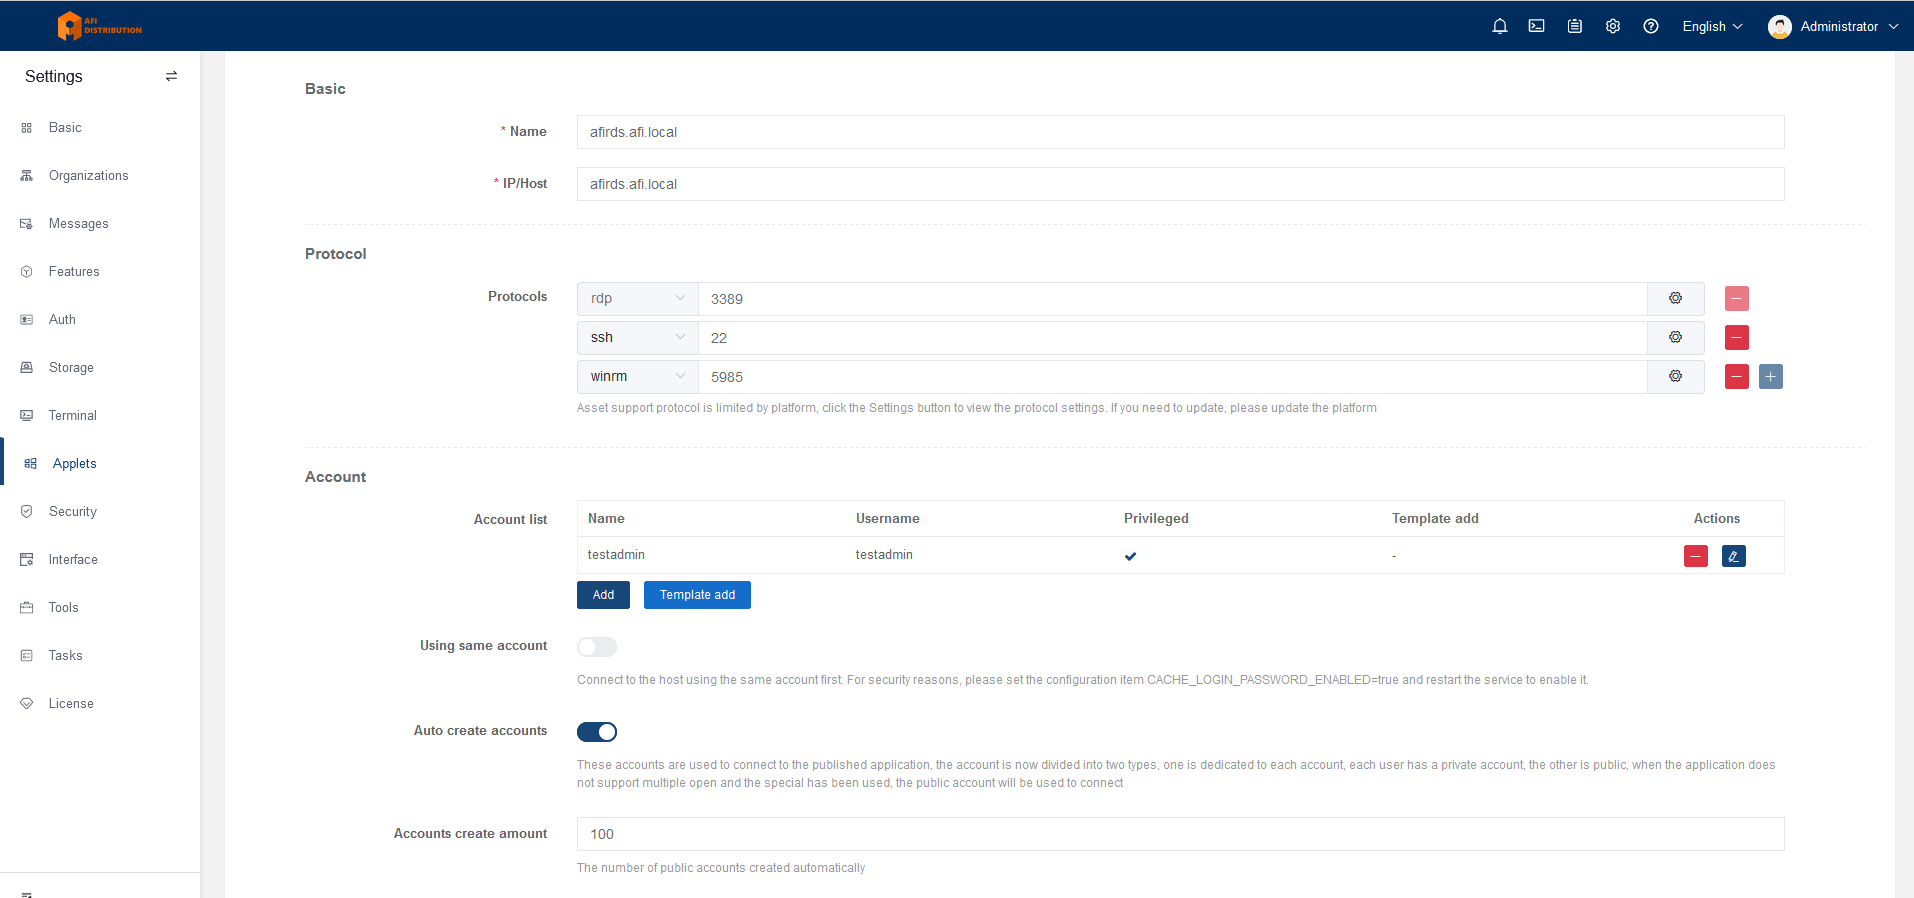Open License settings

click(100, 703)
